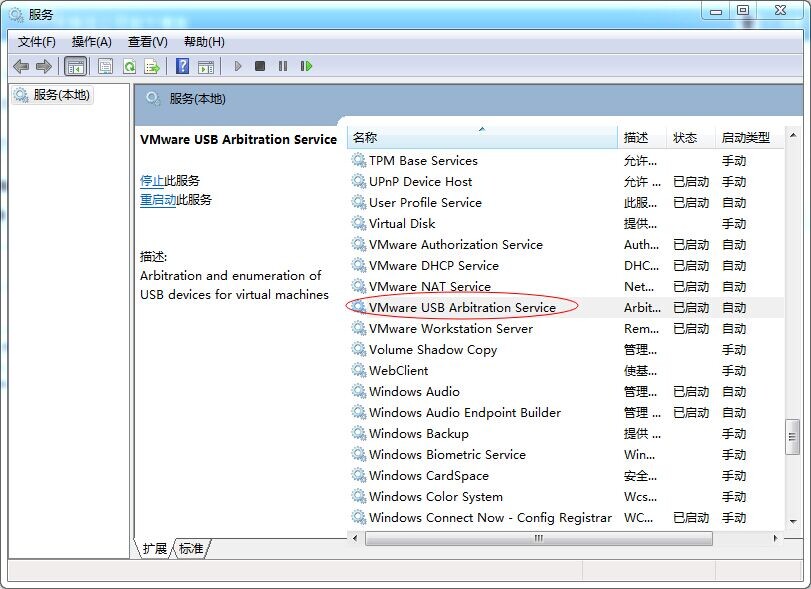Click the services icon in title bar
Viewport: 811px width, 589px height.
coord(17,14)
